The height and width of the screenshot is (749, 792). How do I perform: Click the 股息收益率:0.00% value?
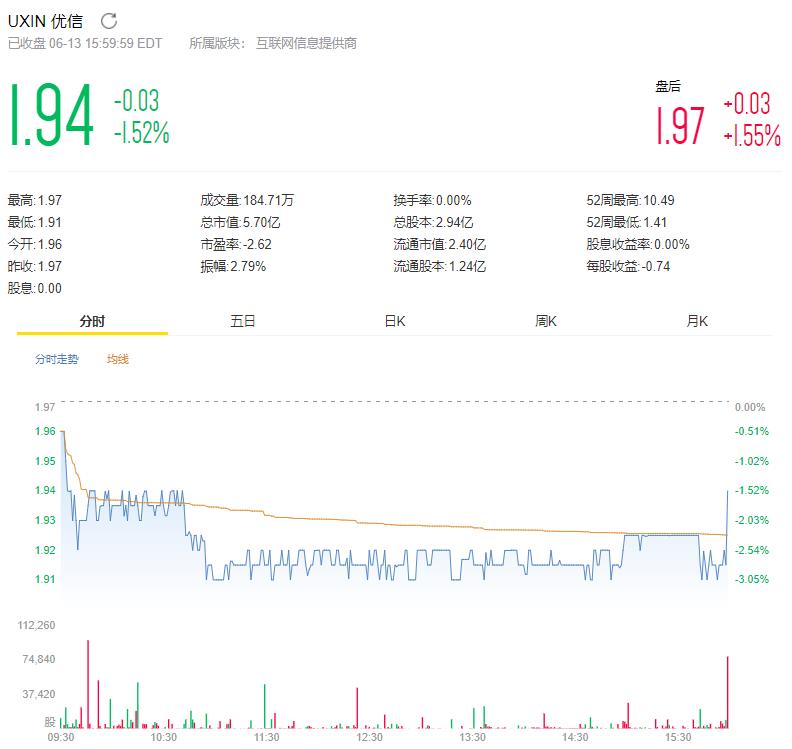click(638, 244)
